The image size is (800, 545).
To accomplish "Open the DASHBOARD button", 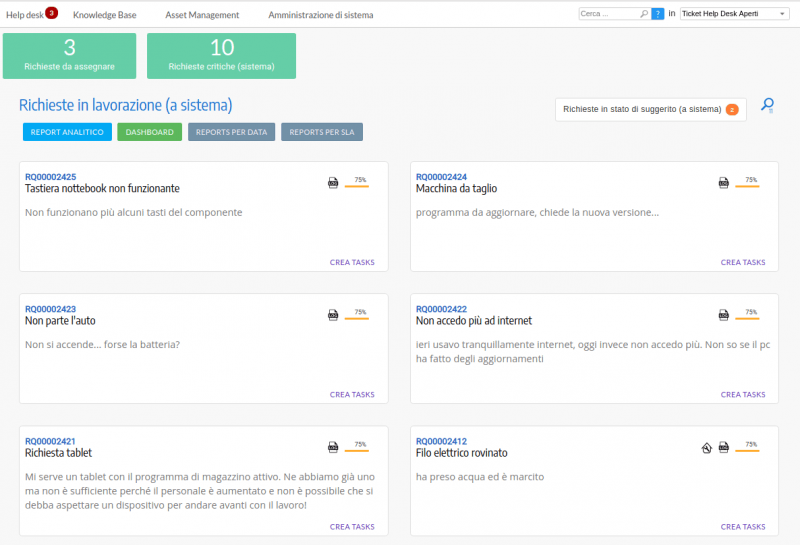I will point(149,132).
